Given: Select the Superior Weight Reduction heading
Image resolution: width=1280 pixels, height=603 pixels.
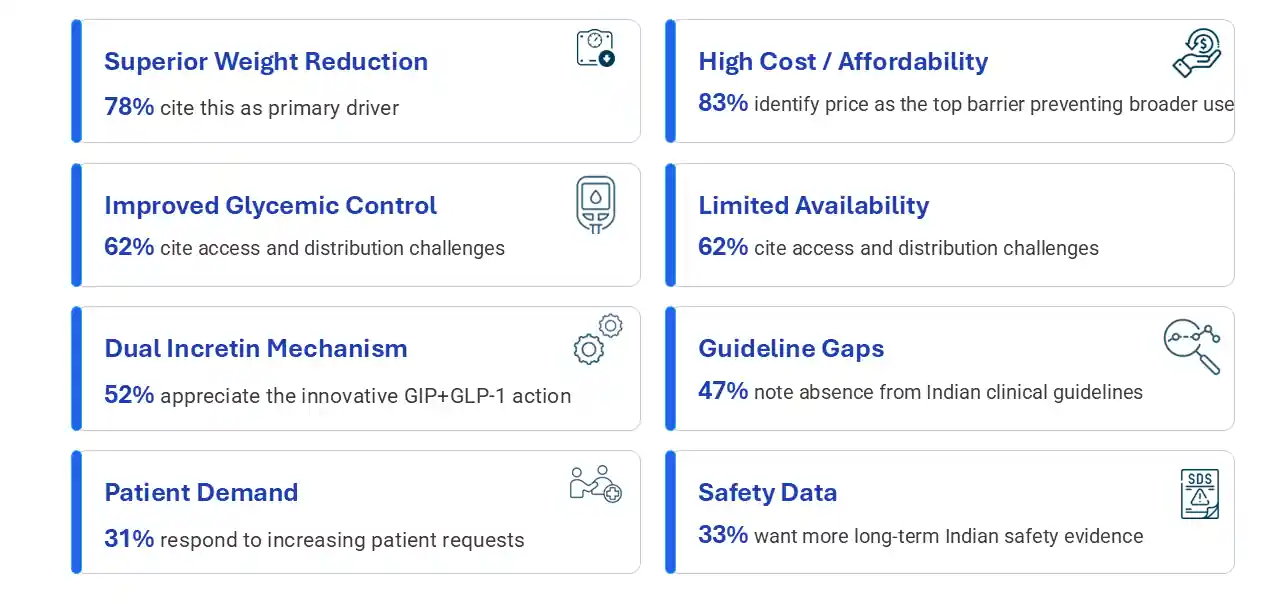Looking at the screenshot, I should point(266,61).
